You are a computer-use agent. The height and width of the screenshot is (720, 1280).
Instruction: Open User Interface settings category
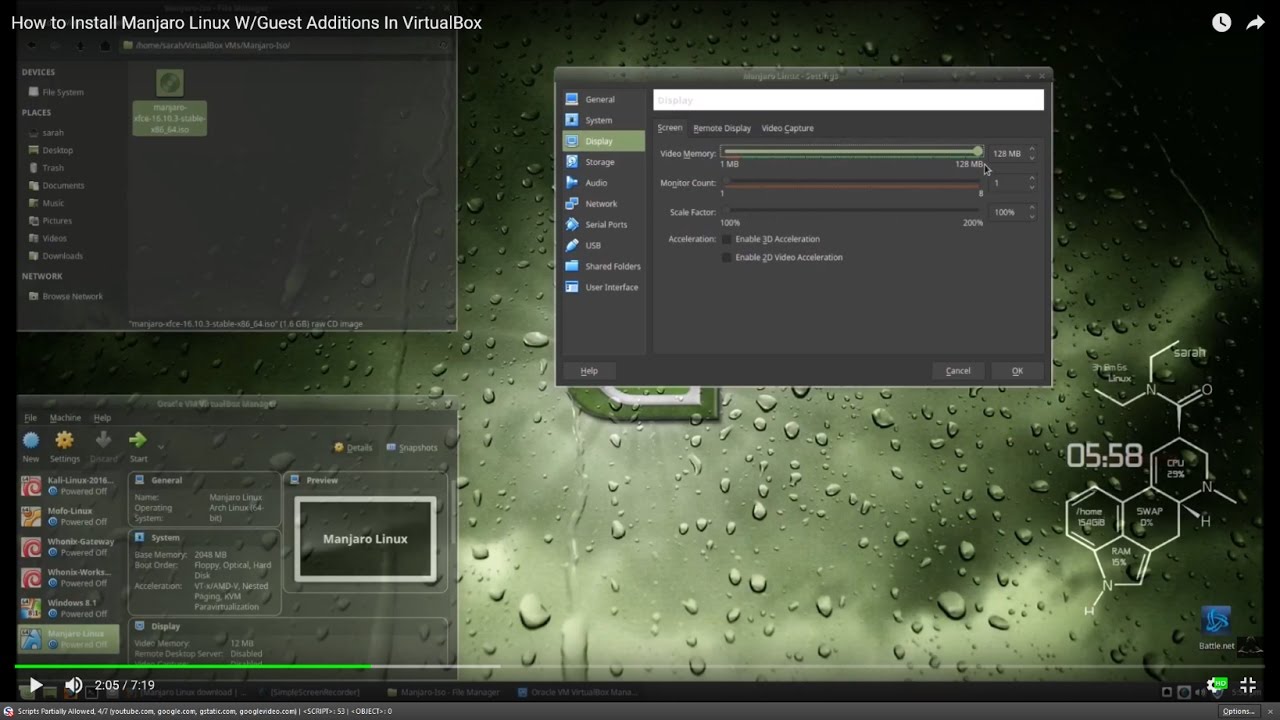tap(603, 287)
